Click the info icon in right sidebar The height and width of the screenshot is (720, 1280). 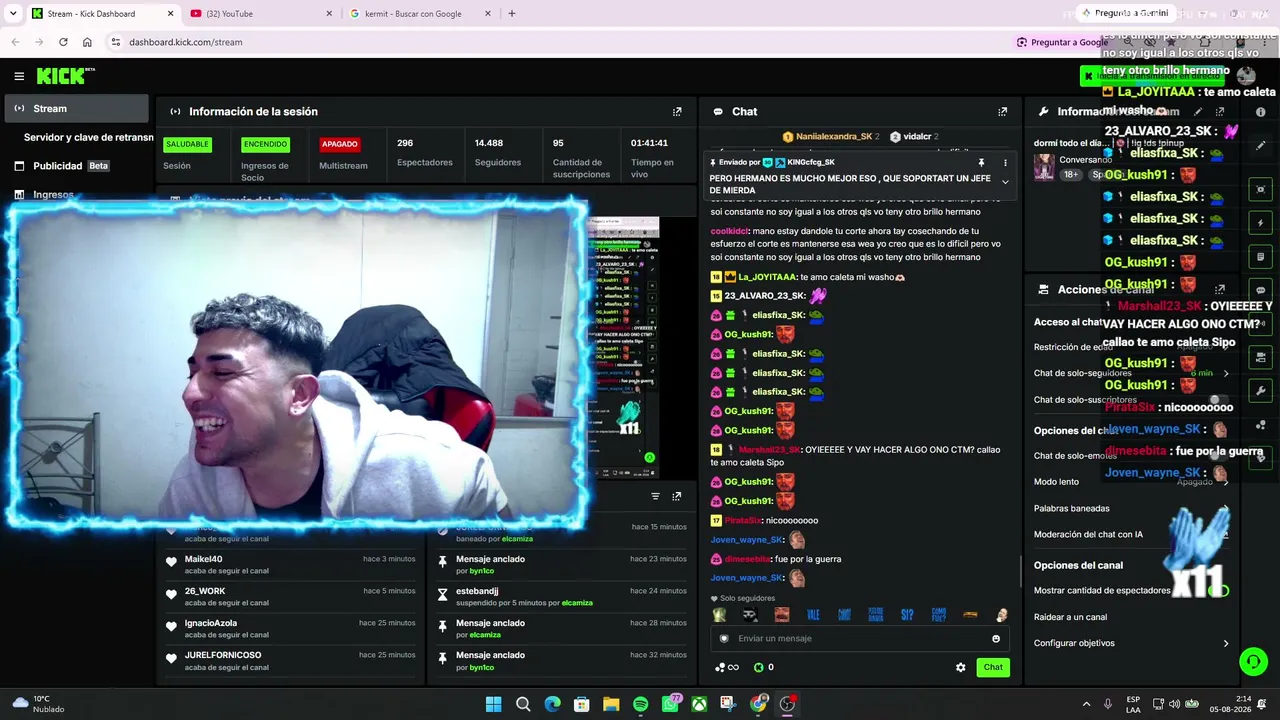click(1260, 112)
